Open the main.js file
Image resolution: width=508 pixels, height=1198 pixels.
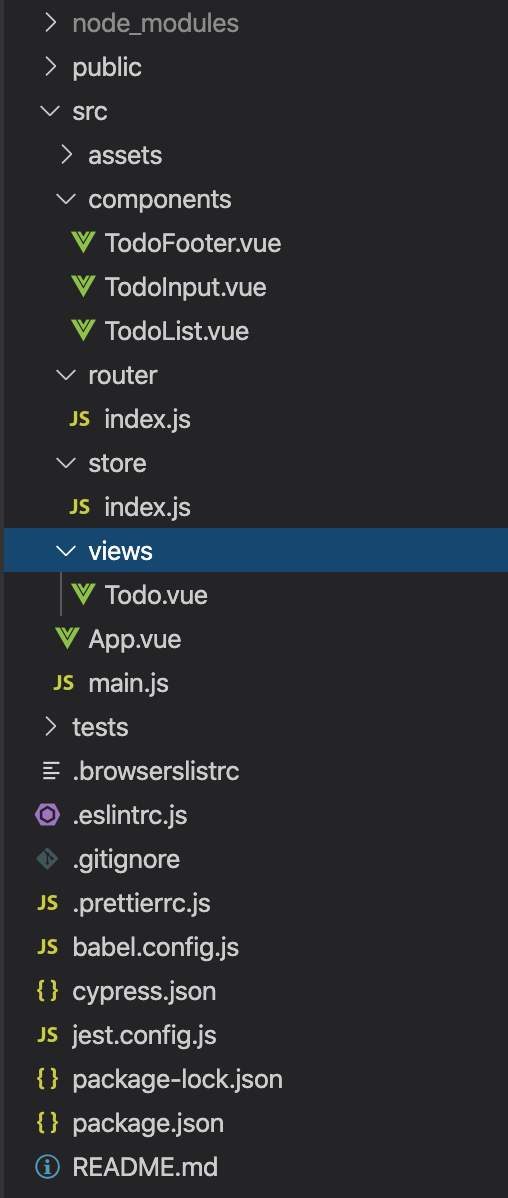[x=128, y=683]
